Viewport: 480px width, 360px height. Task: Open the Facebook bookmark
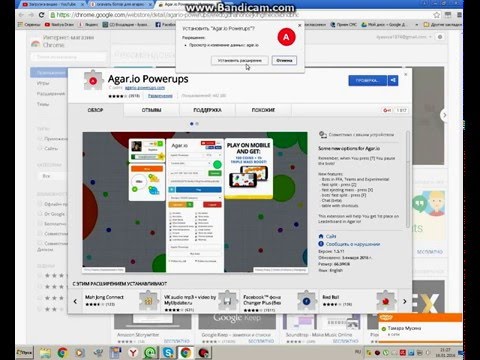[166, 25]
